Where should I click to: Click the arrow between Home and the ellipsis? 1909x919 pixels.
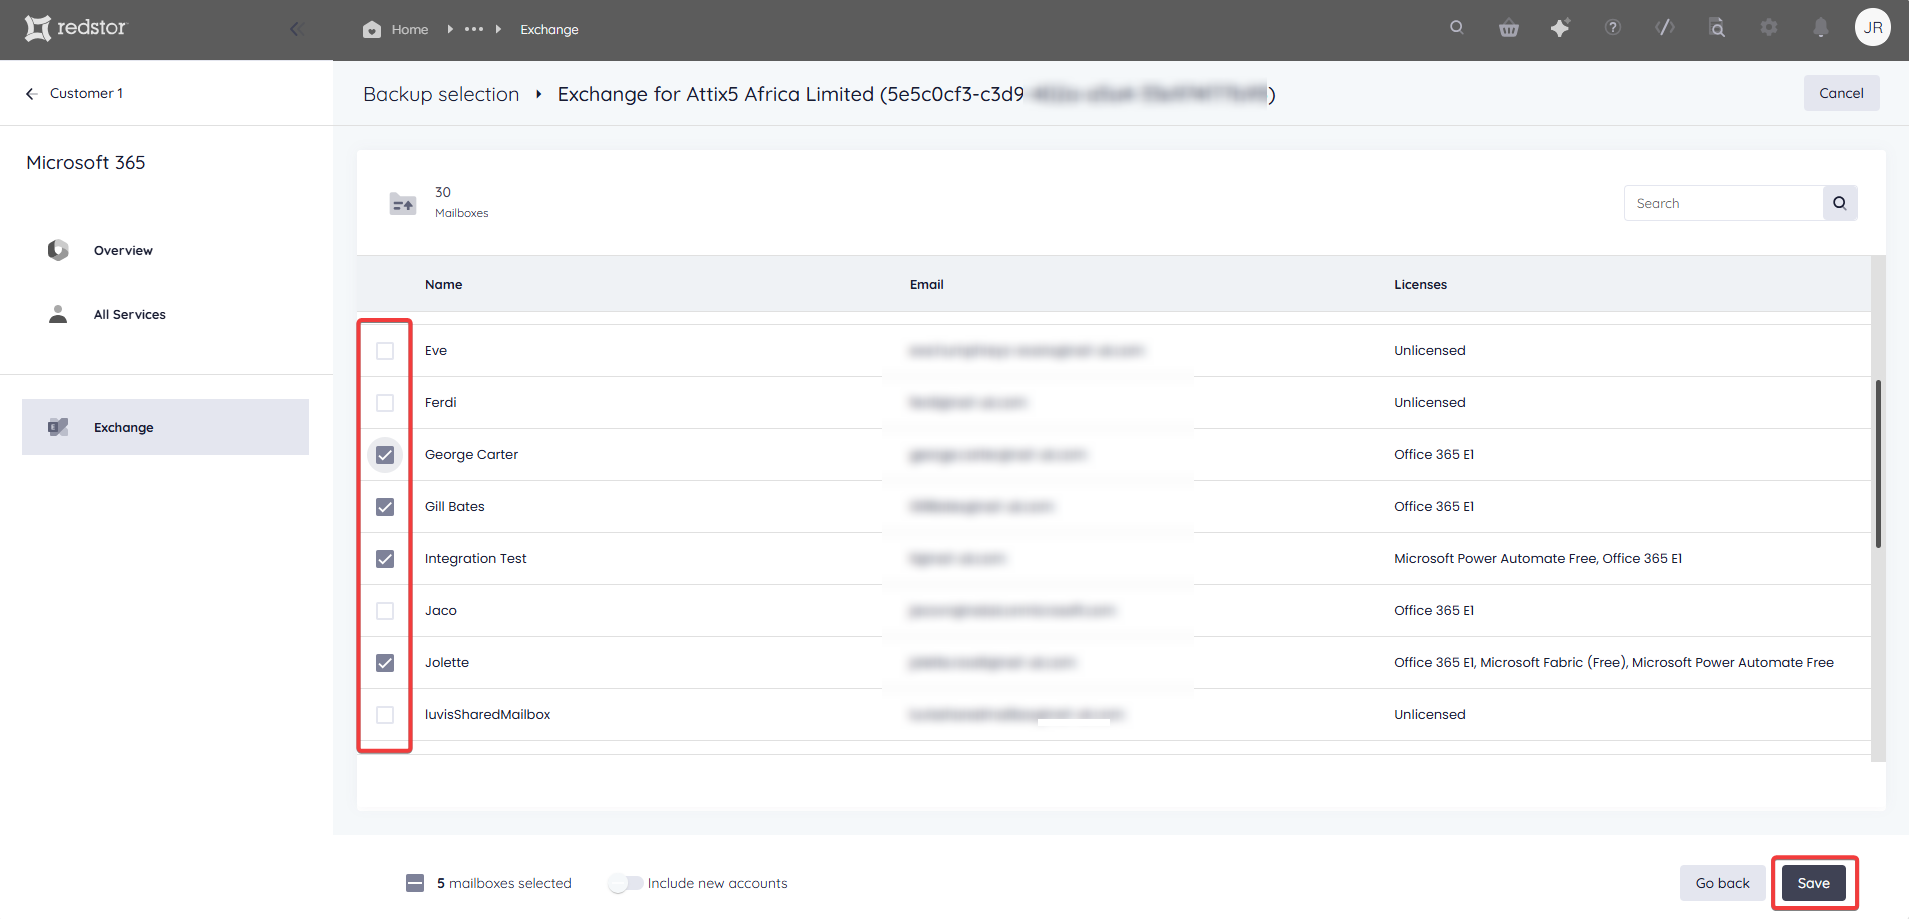point(450,29)
